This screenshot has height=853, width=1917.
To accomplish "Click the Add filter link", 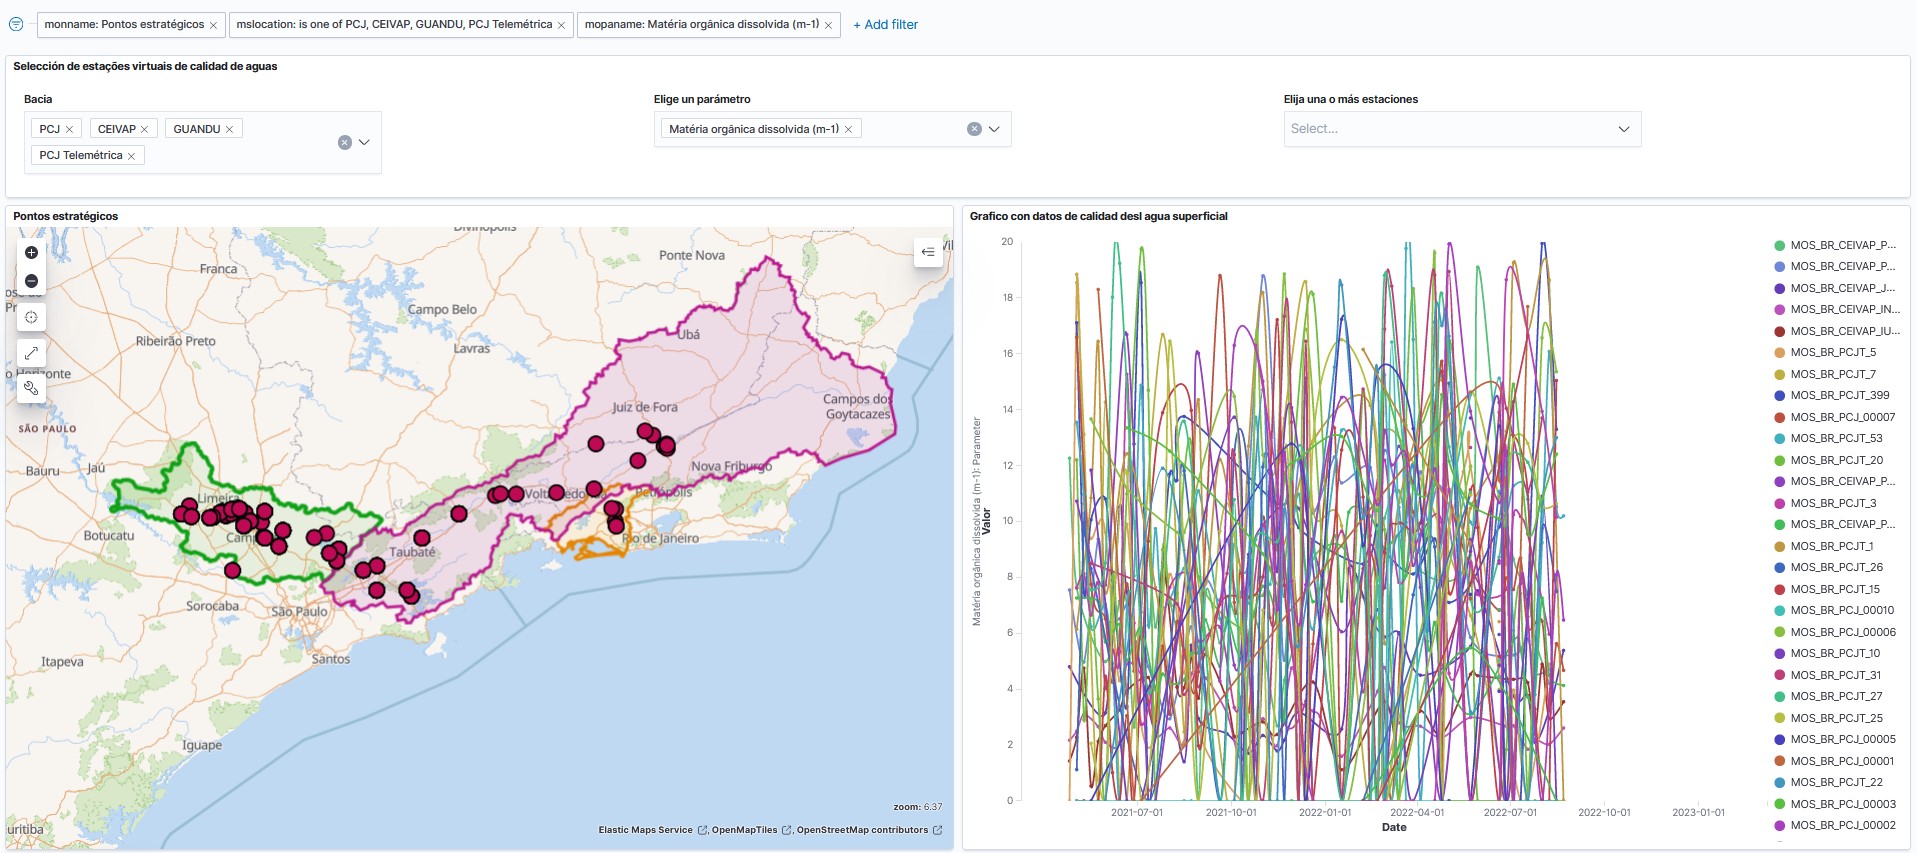I will click(x=885, y=24).
